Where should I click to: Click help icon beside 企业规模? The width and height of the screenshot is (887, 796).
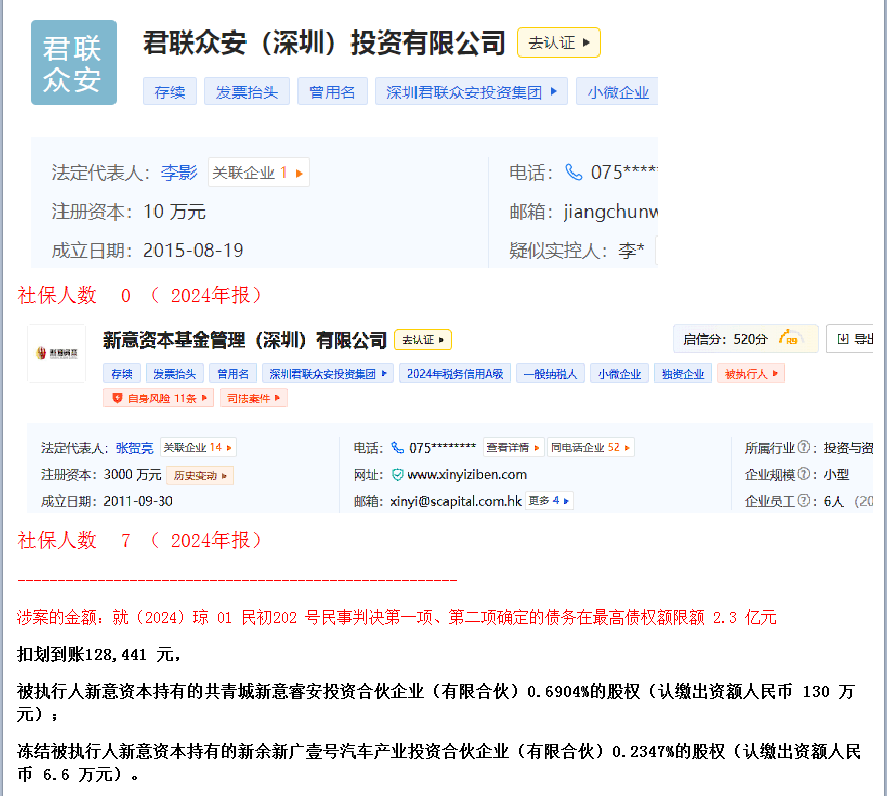click(x=803, y=474)
